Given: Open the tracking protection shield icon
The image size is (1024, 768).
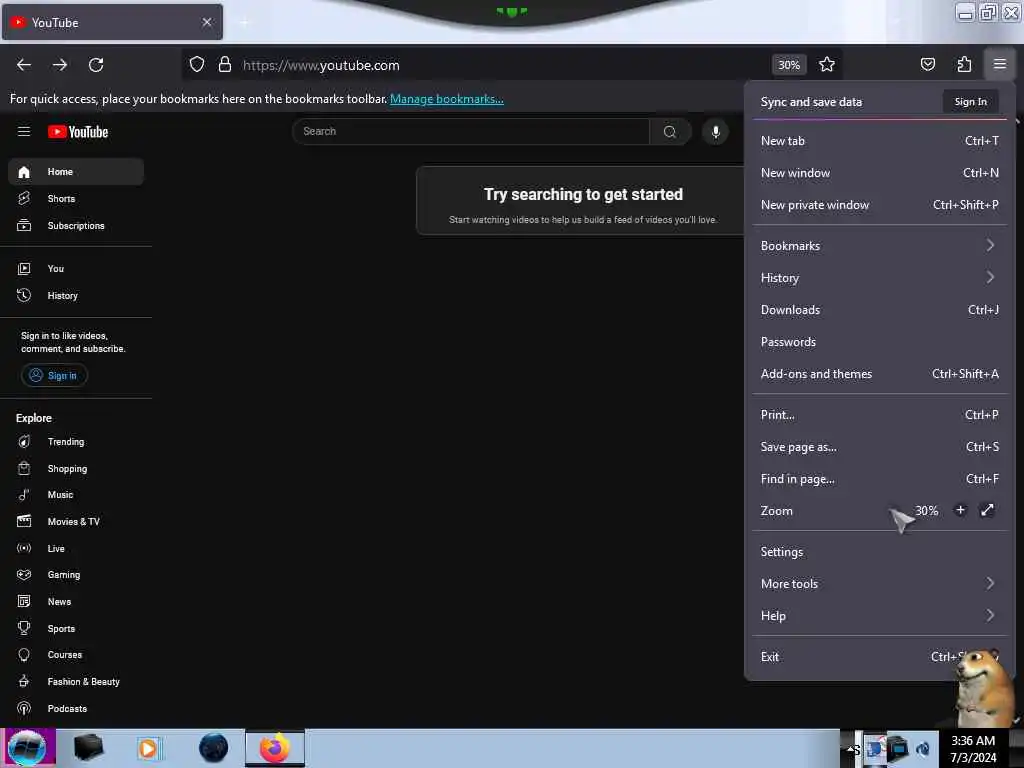Looking at the screenshot, I should coord(197,65).
